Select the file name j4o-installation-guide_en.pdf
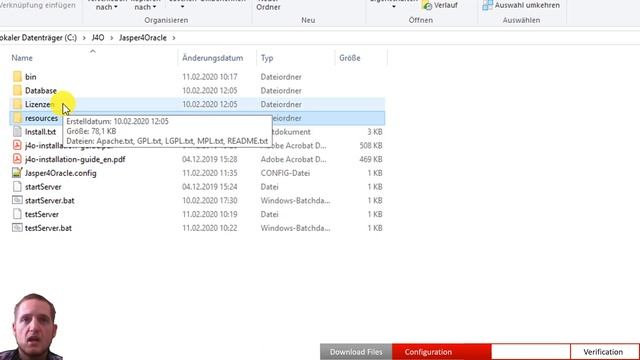 (75, 159)
